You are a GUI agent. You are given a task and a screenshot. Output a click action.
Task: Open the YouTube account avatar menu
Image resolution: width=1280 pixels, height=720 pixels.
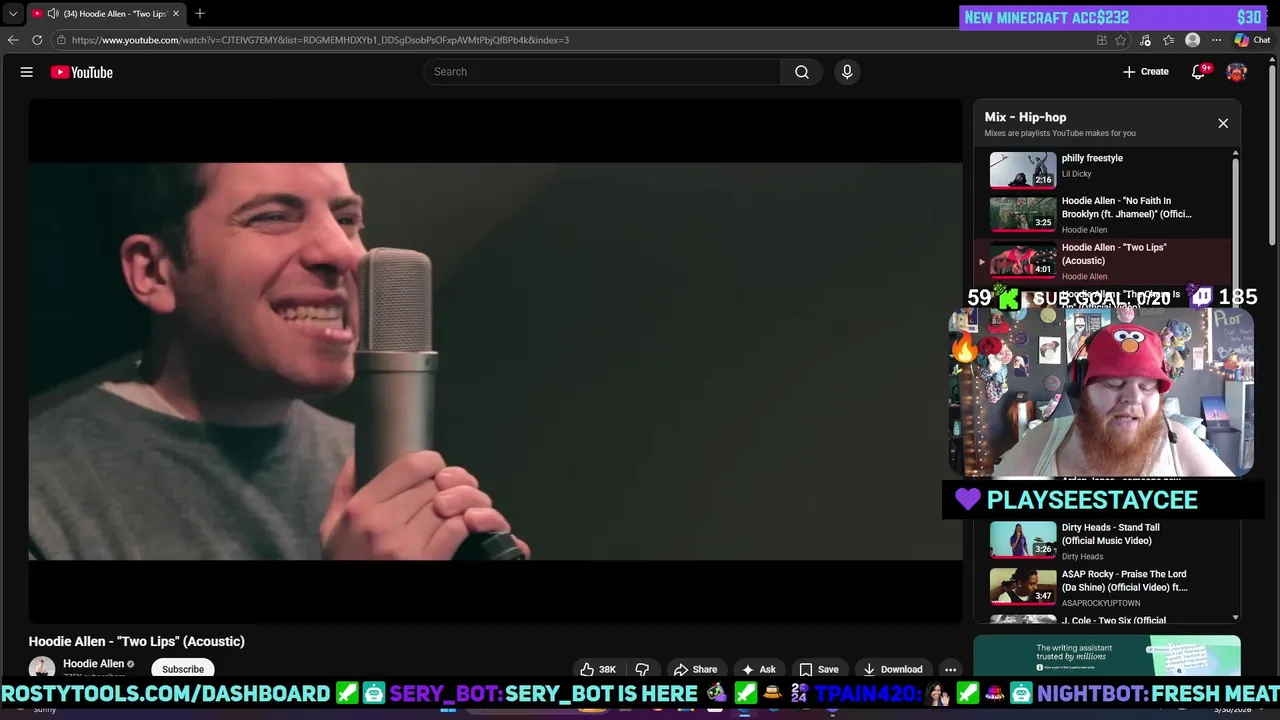point(1237,72)
